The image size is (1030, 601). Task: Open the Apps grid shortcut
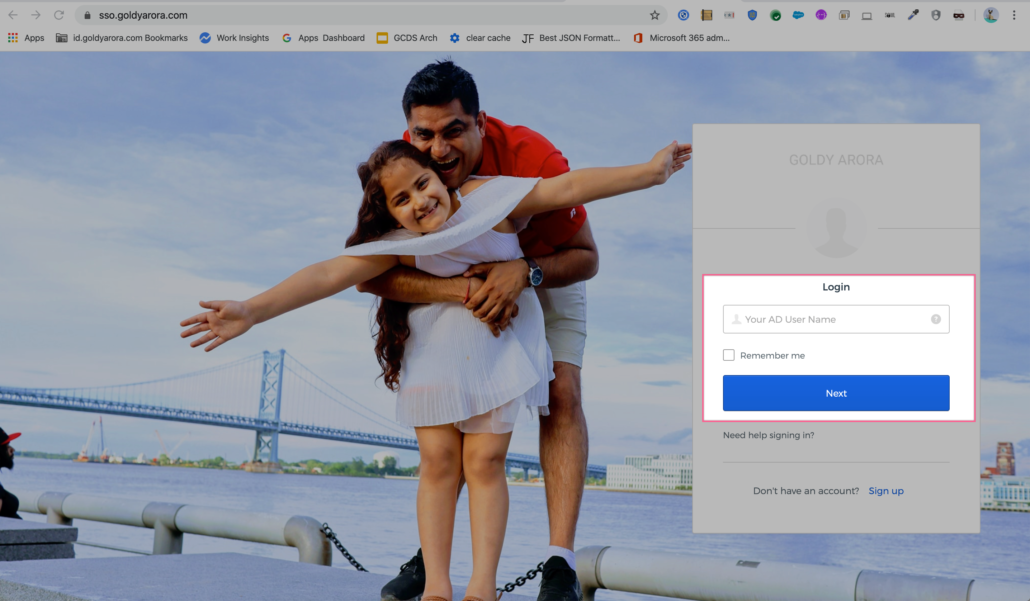pyautogui.click(x=26, y=38)
